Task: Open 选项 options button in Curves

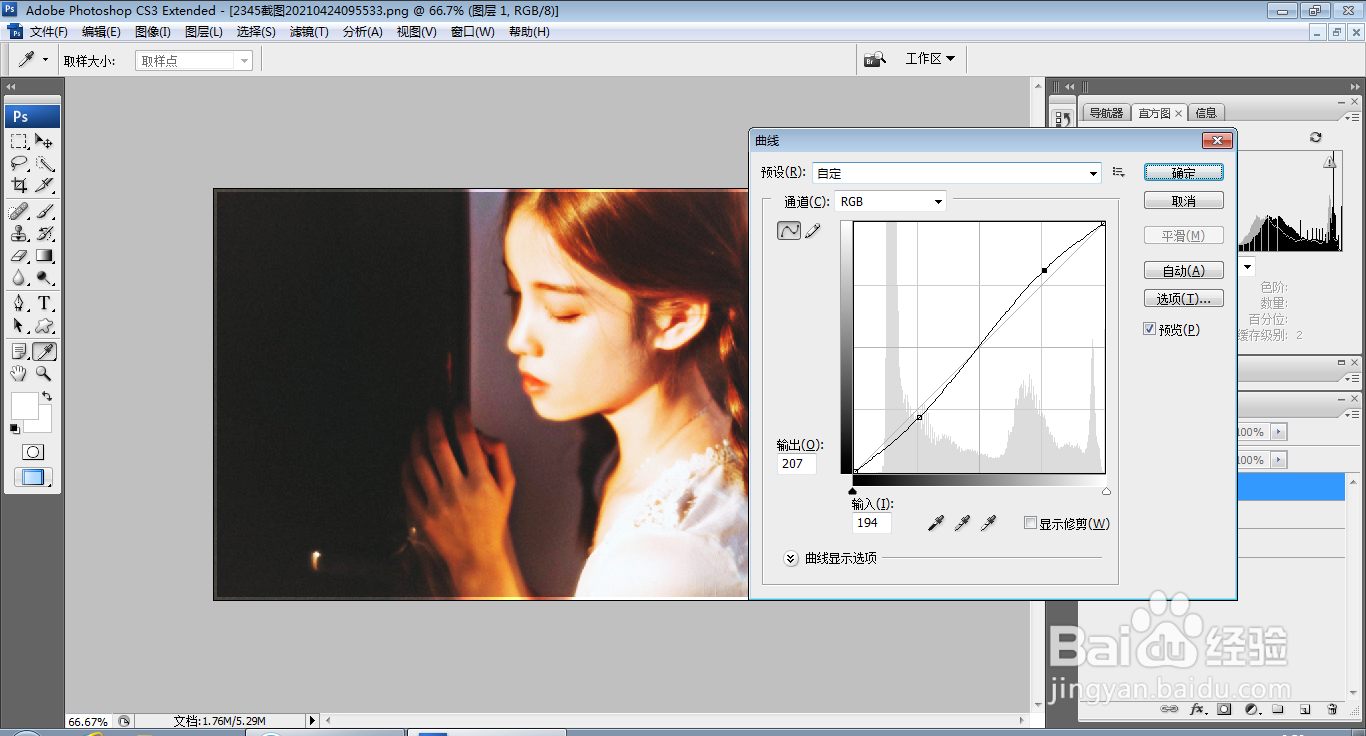Action: pyautogui.click(x=1184, y=299)
